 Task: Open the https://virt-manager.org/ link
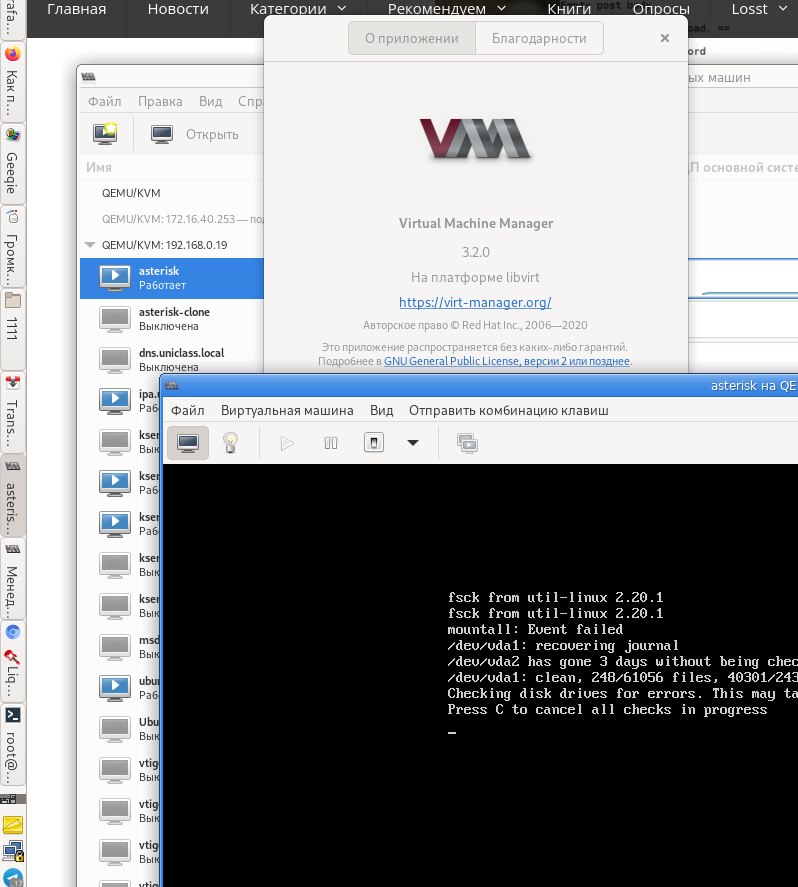[475, 302]
